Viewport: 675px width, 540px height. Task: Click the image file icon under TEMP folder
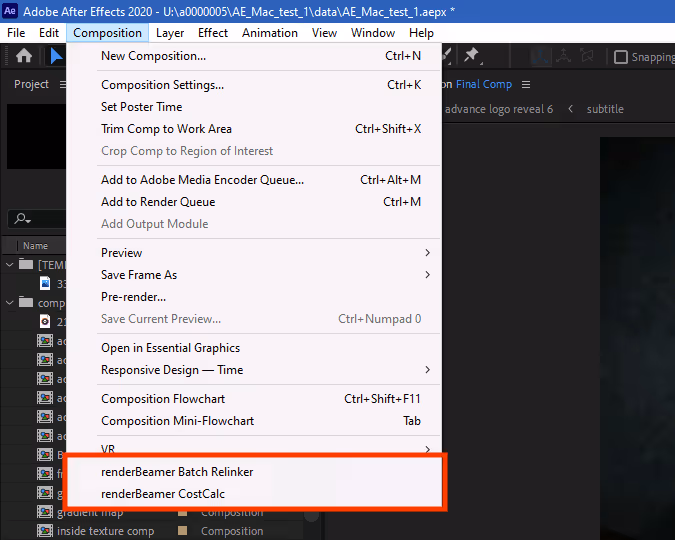click(45, 283)
